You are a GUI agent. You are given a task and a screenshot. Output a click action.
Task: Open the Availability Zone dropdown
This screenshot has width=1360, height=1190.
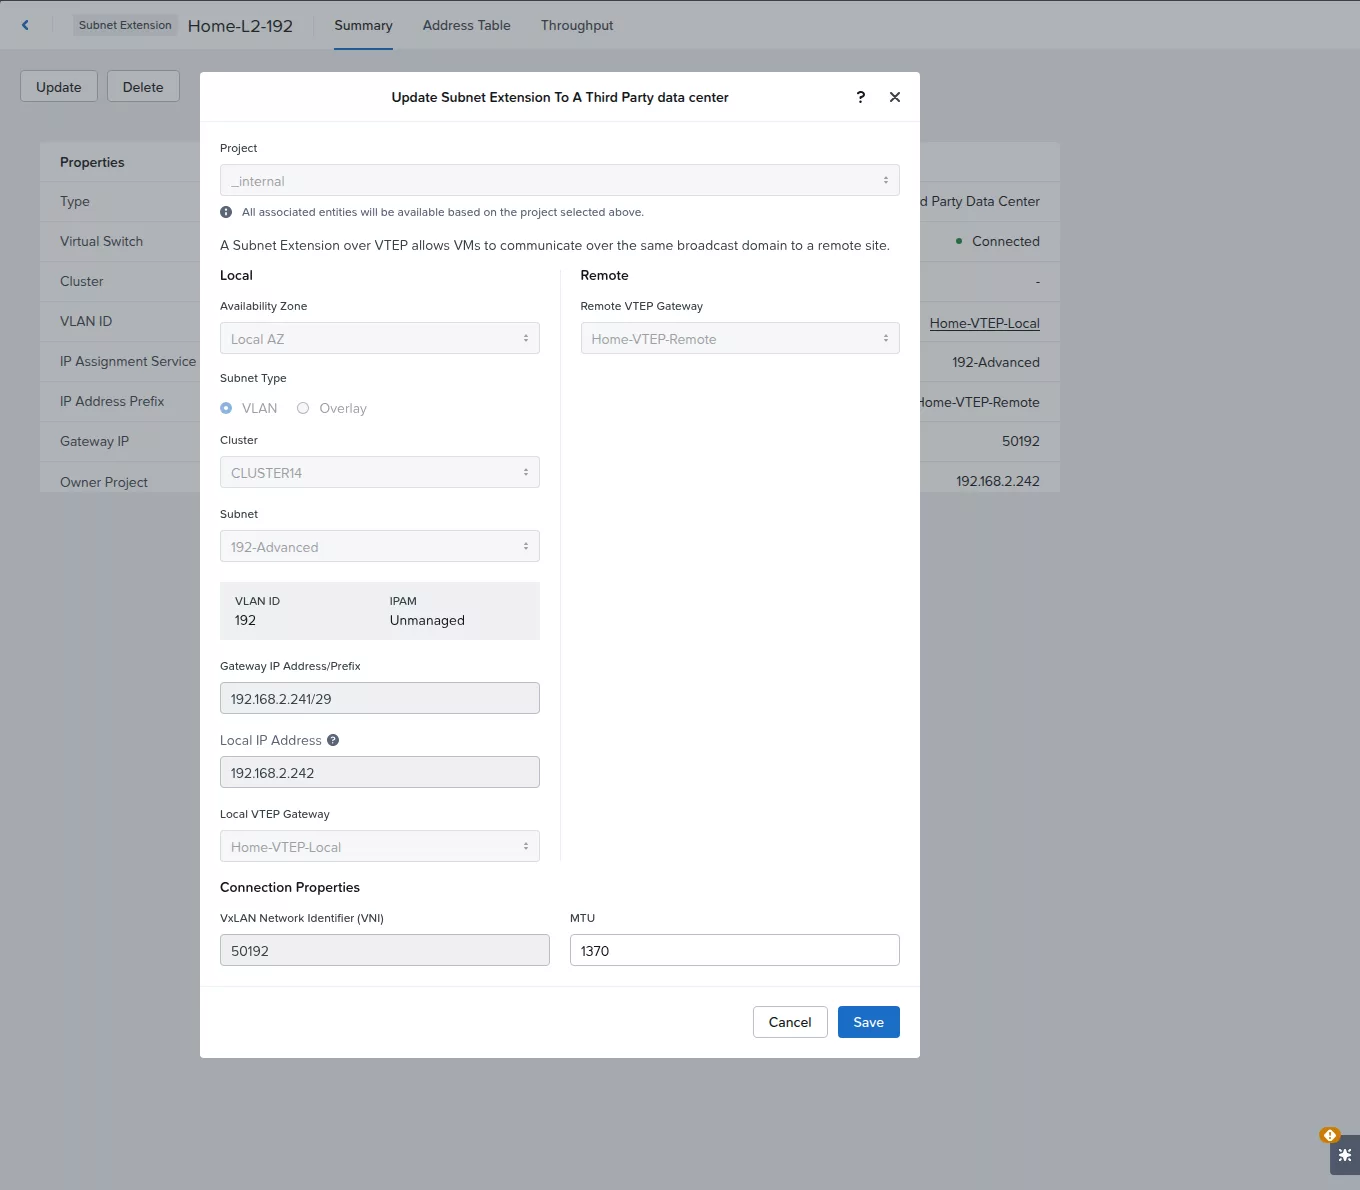tap(380, 338)
